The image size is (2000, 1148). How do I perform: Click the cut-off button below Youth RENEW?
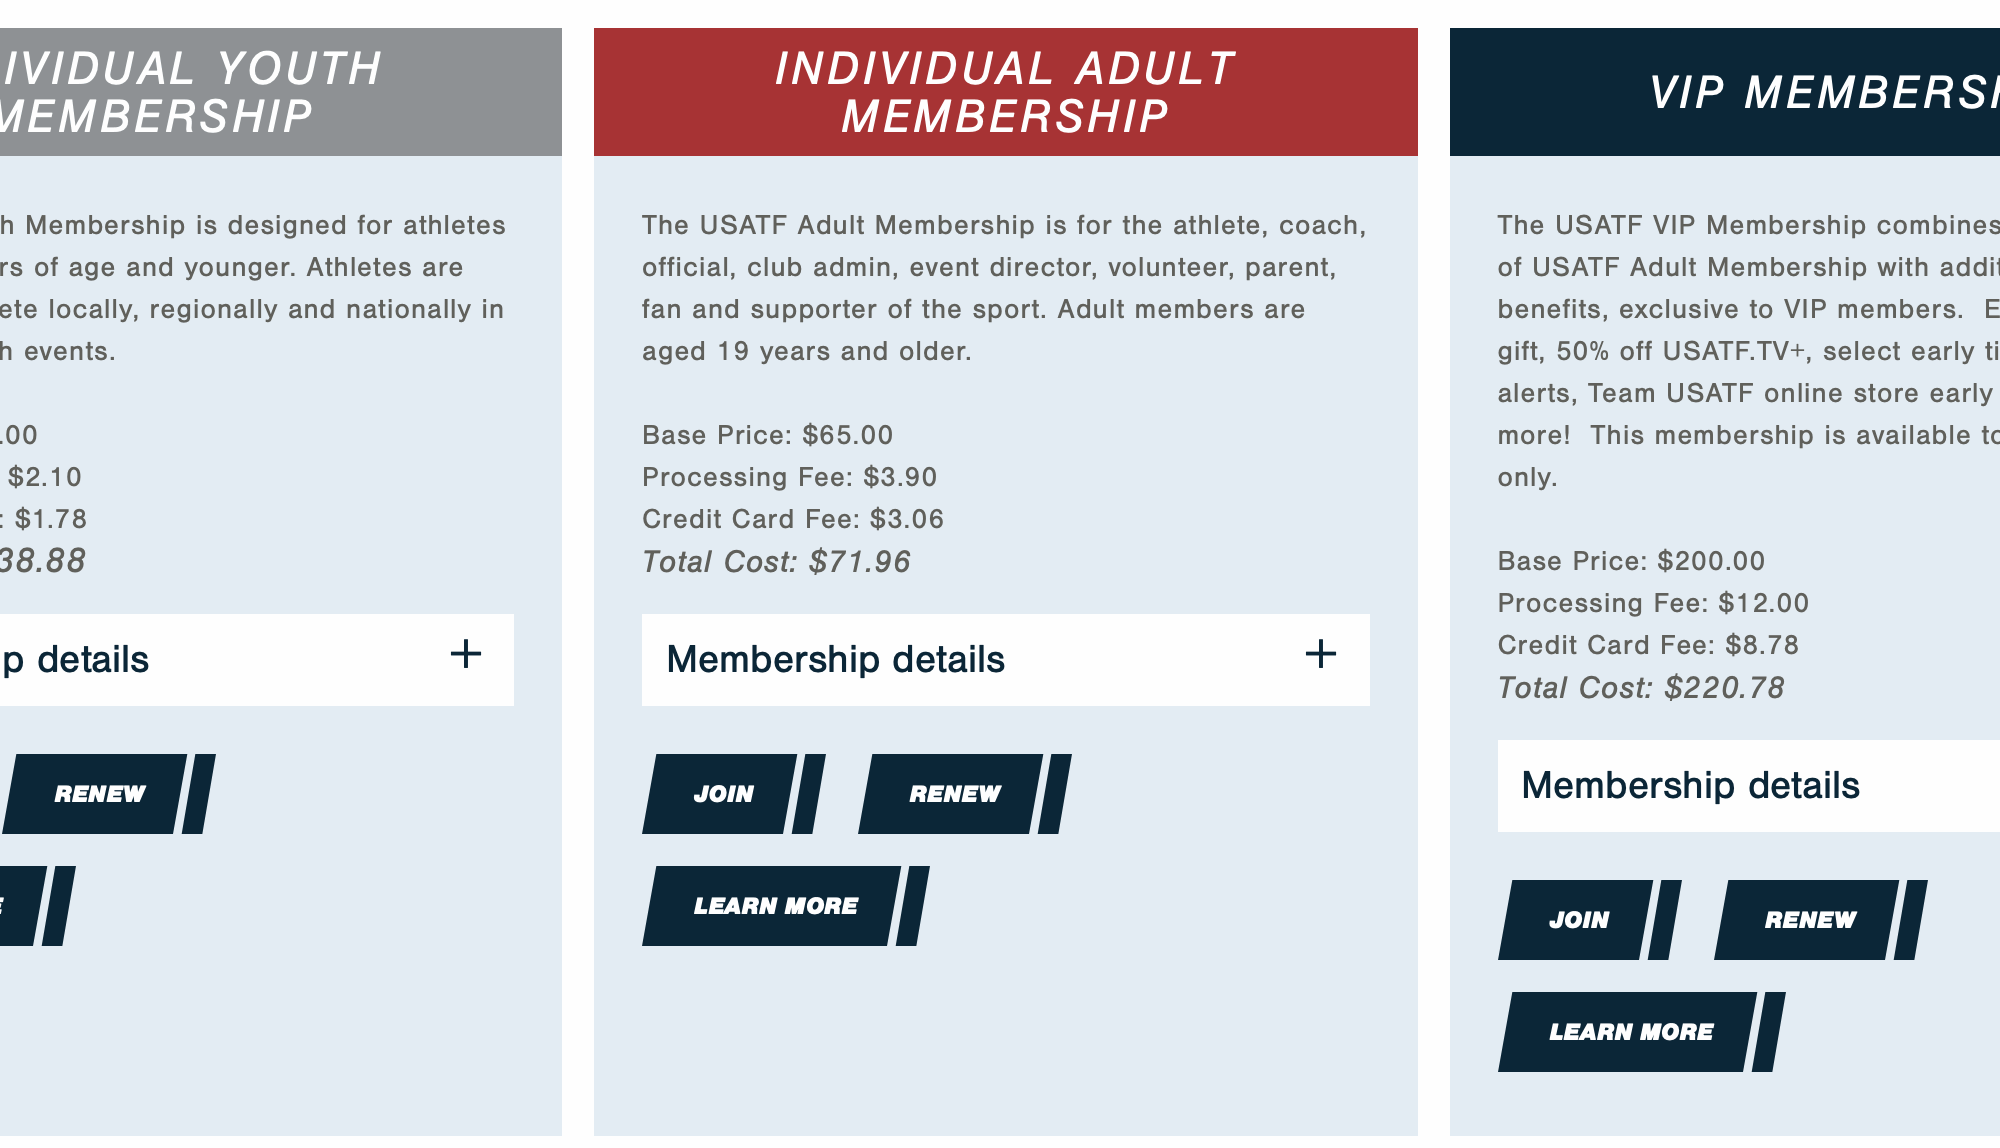pyautogui.click(x=20, y=906)
